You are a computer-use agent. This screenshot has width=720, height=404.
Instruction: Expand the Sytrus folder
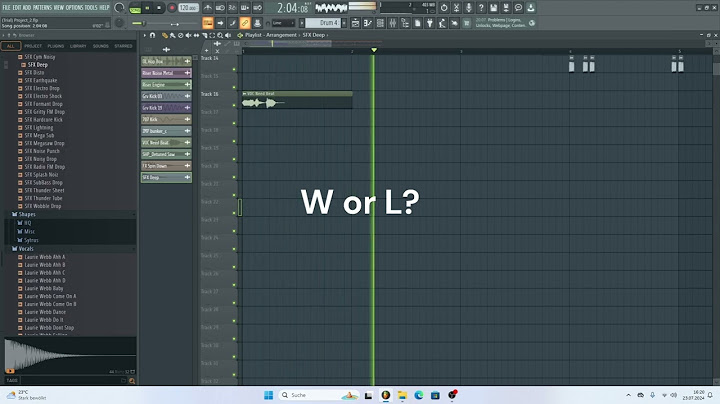coord(31,241)
